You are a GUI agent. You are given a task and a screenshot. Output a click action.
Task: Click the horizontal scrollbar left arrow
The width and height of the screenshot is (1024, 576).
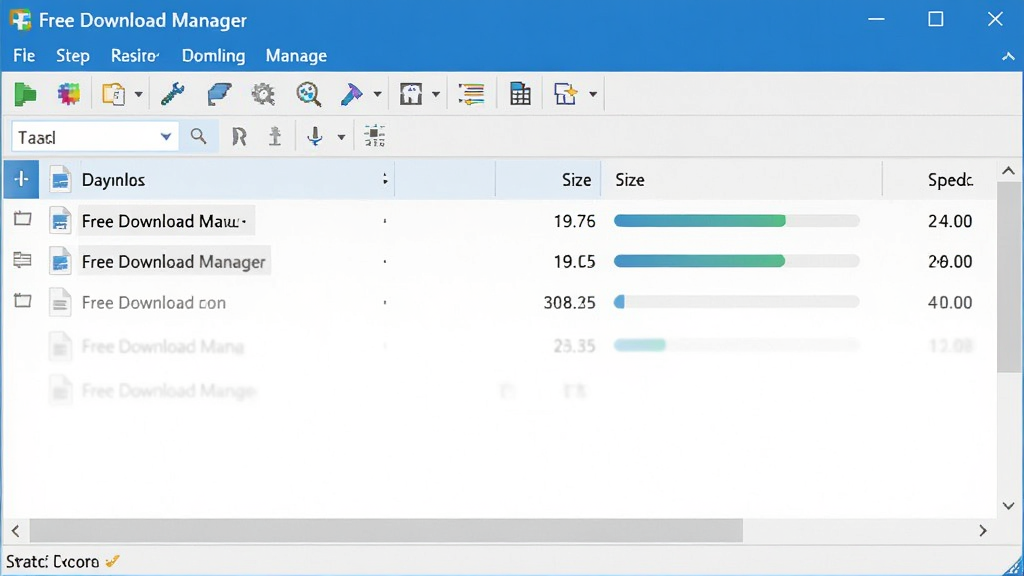(x=16, y=531)
